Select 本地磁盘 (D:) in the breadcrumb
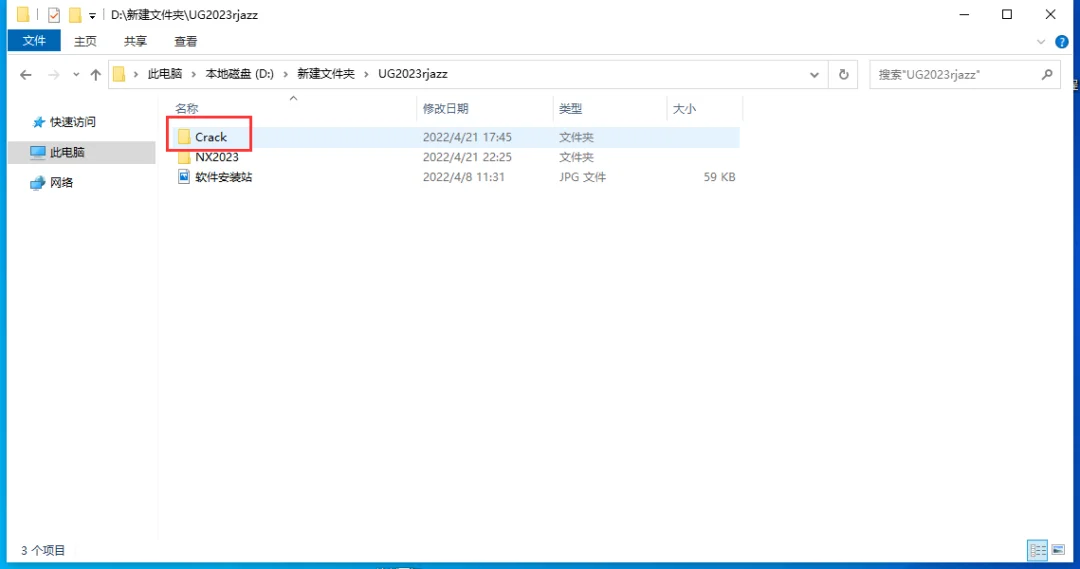The height and width of the screenshot is (569, 1080). click(x=240, y=74)
